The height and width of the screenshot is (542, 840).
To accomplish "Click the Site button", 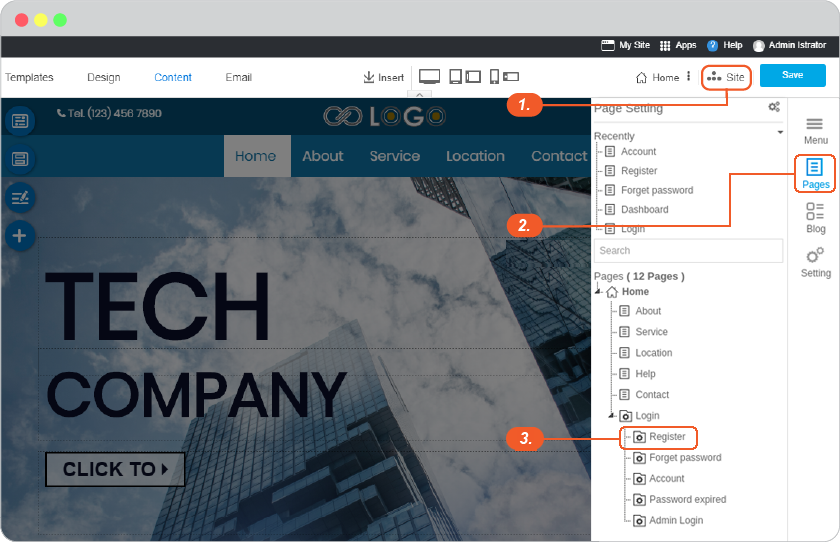I will tap(726, 77).
